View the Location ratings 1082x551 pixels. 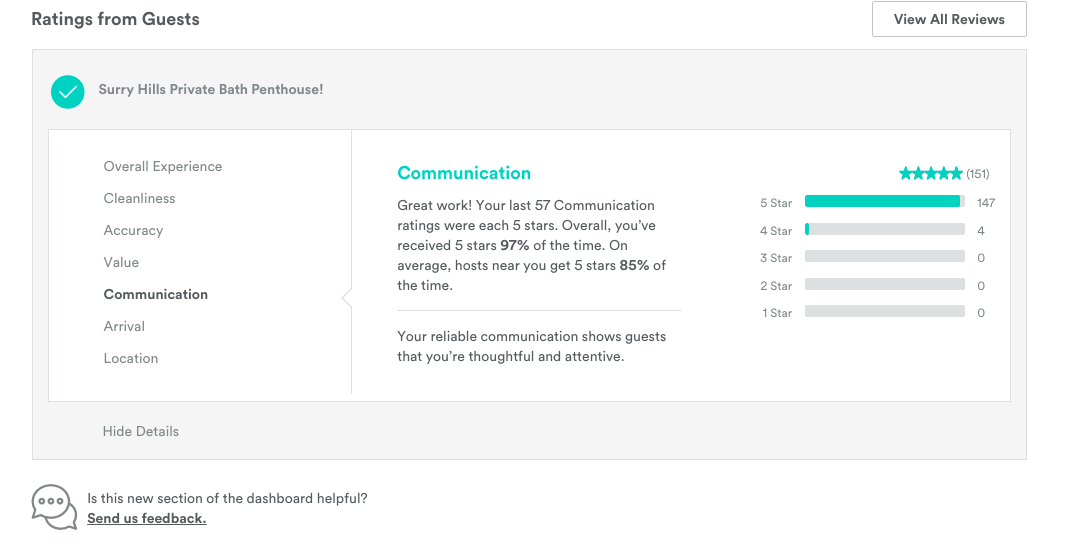coord(131,358)
